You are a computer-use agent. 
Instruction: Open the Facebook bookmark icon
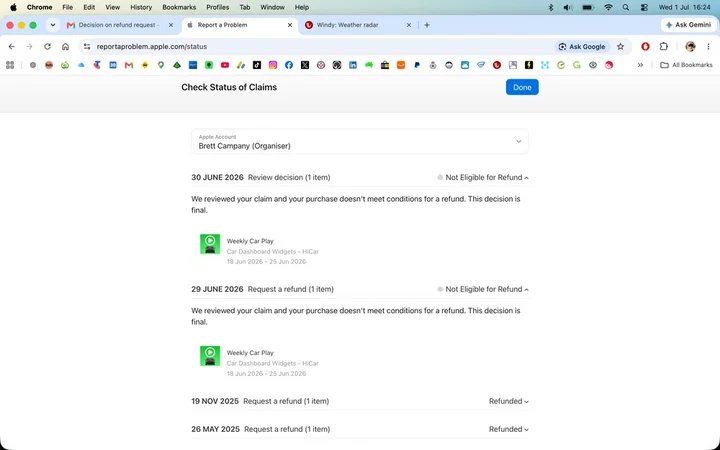(289, 65)
